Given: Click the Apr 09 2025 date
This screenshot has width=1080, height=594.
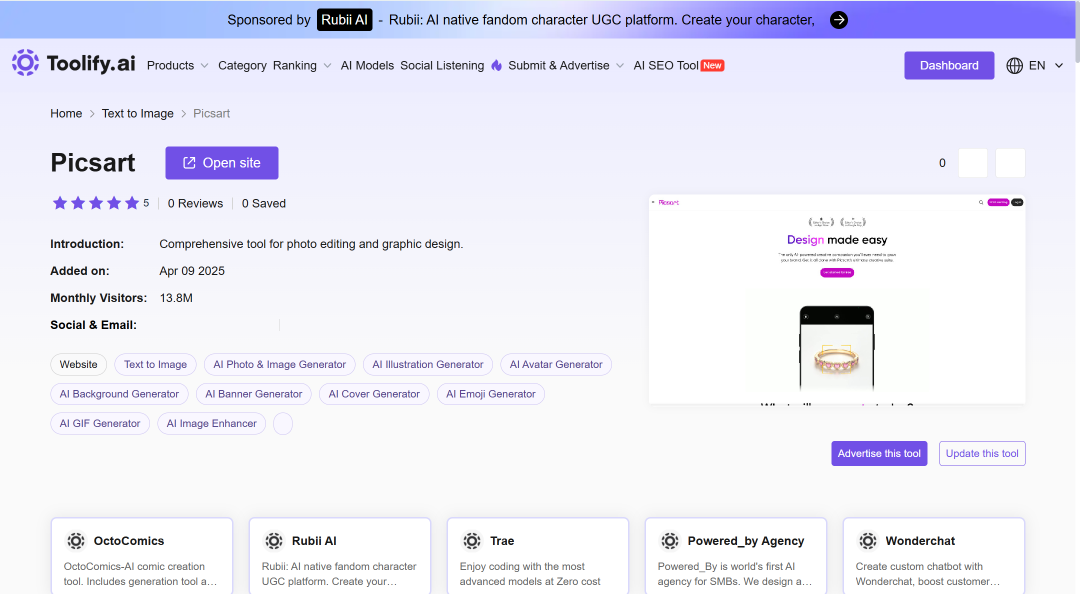Looking at the screenshot, I should (x=192, y=271).
